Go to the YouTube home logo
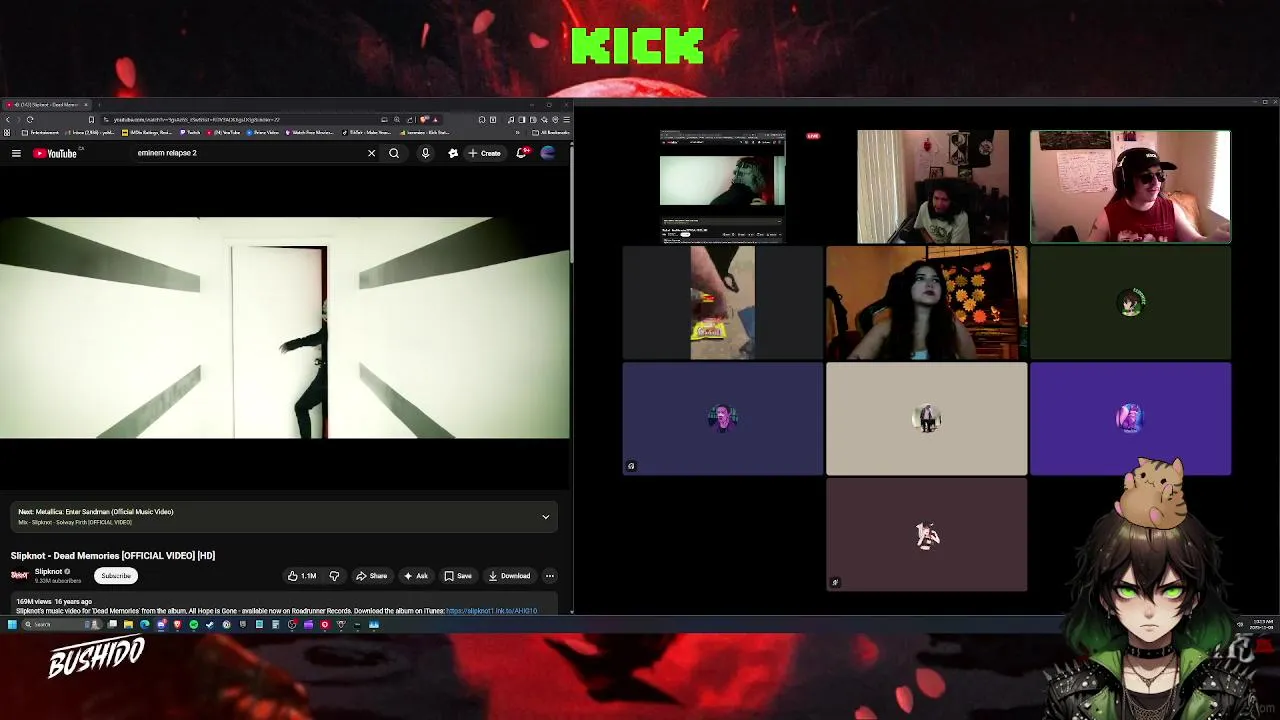Screen dimensions: 1280x720 click(x=54, y=153)
